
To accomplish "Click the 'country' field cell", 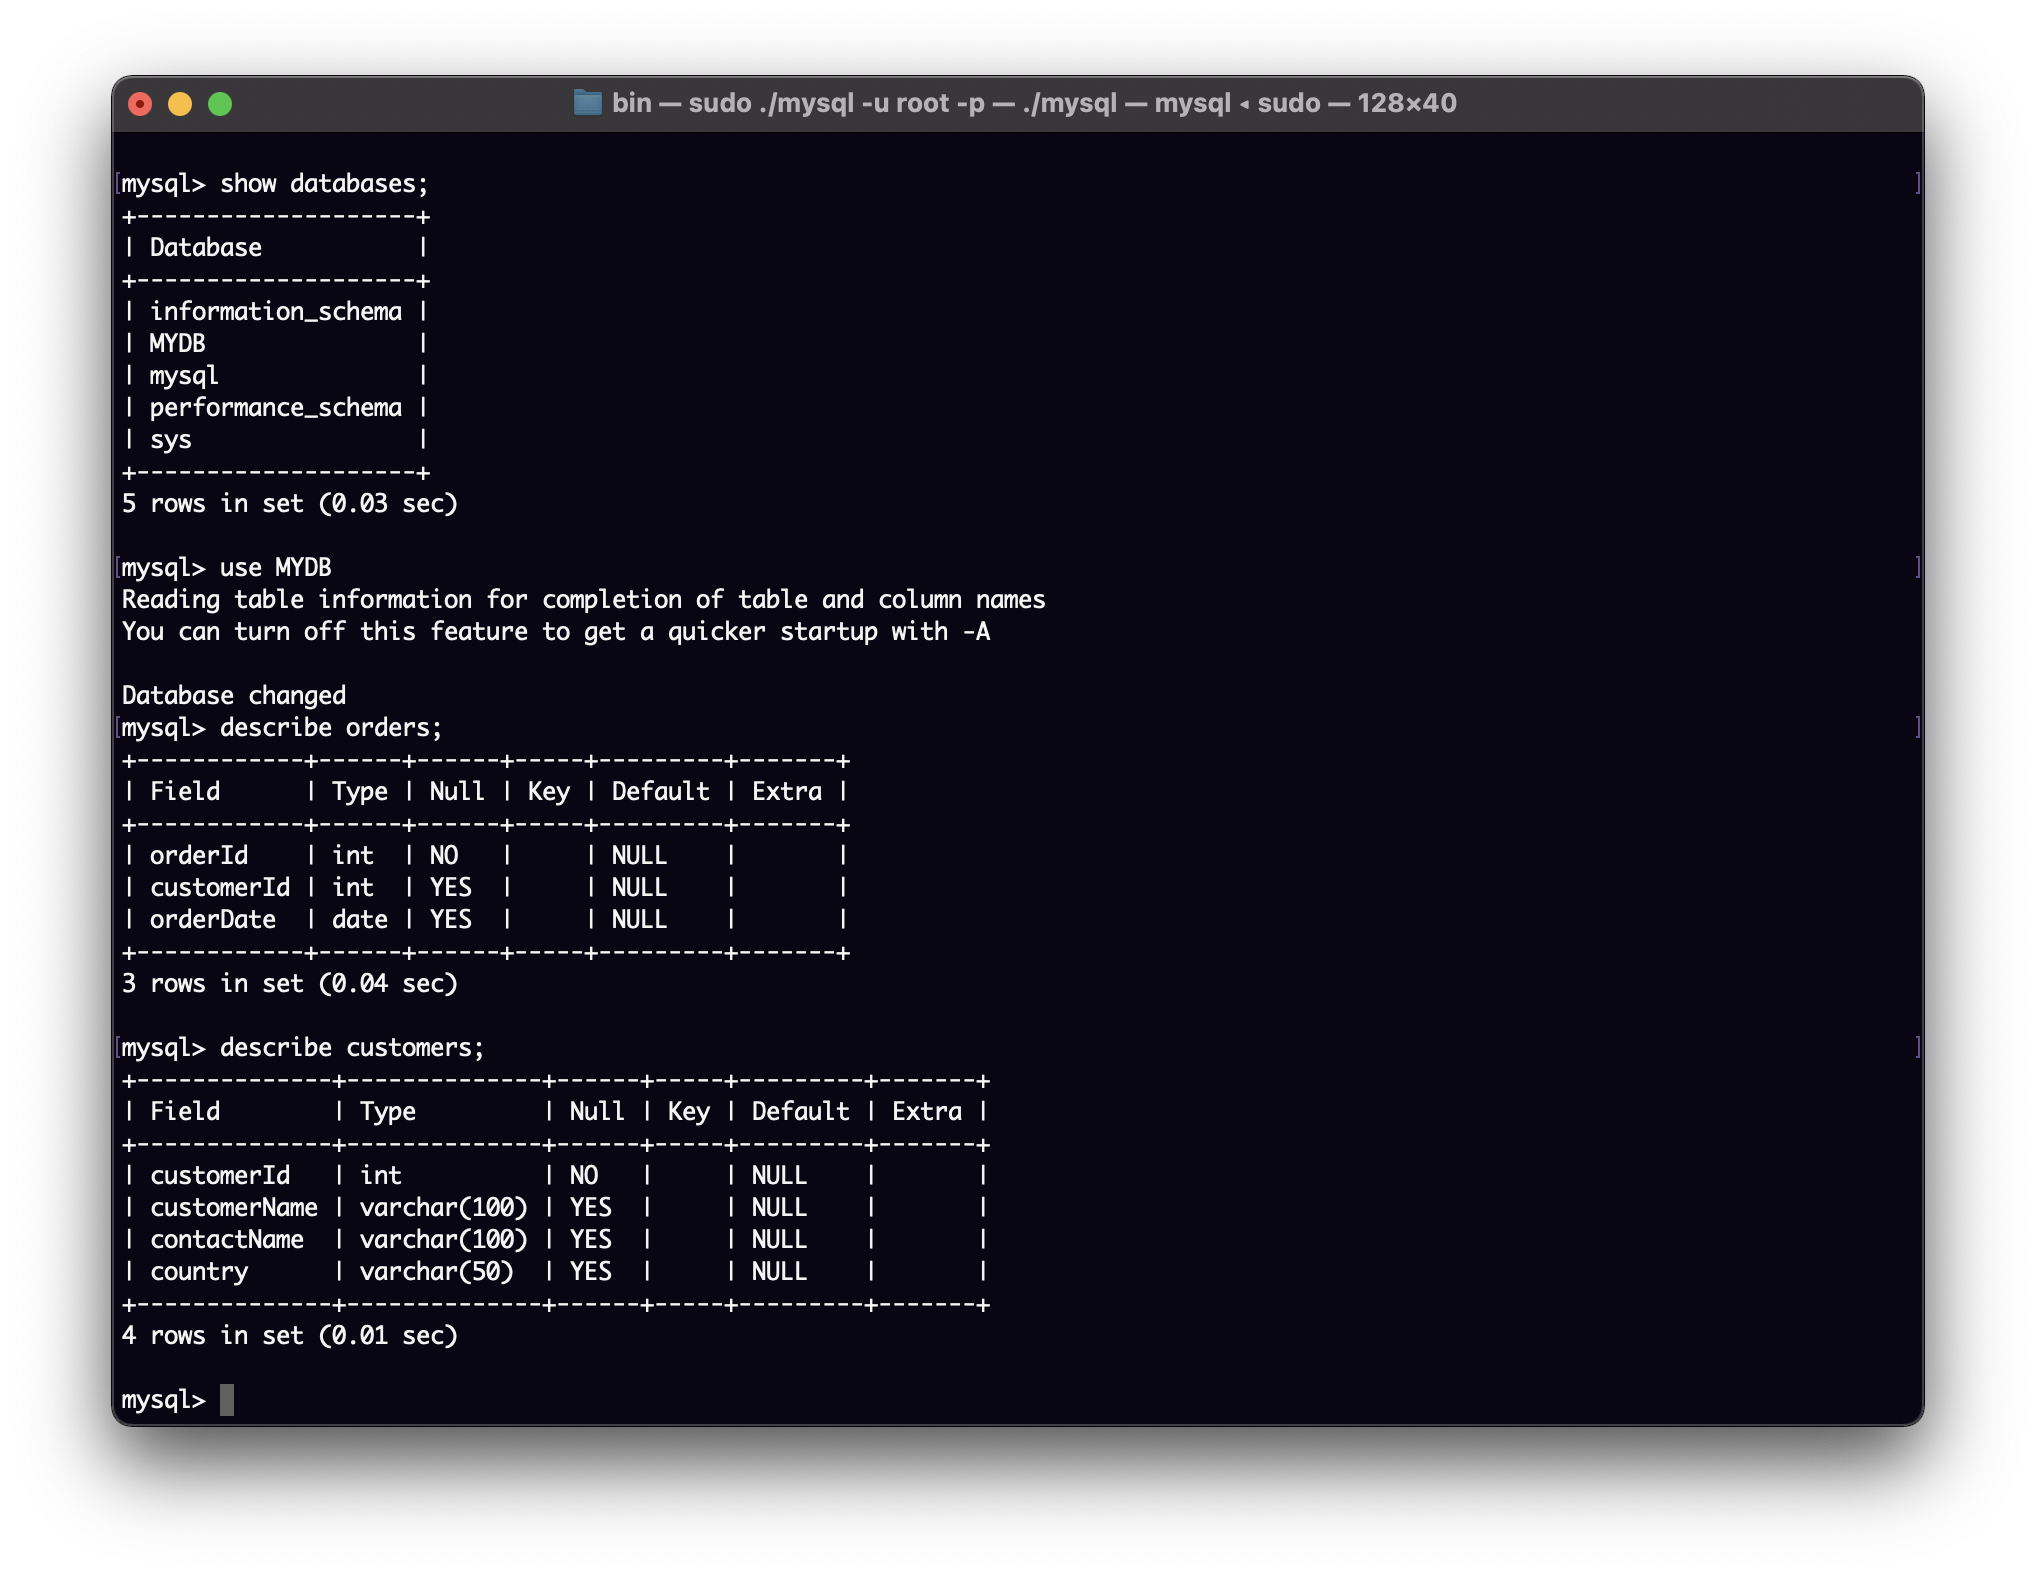I will tap(199, 1272).
